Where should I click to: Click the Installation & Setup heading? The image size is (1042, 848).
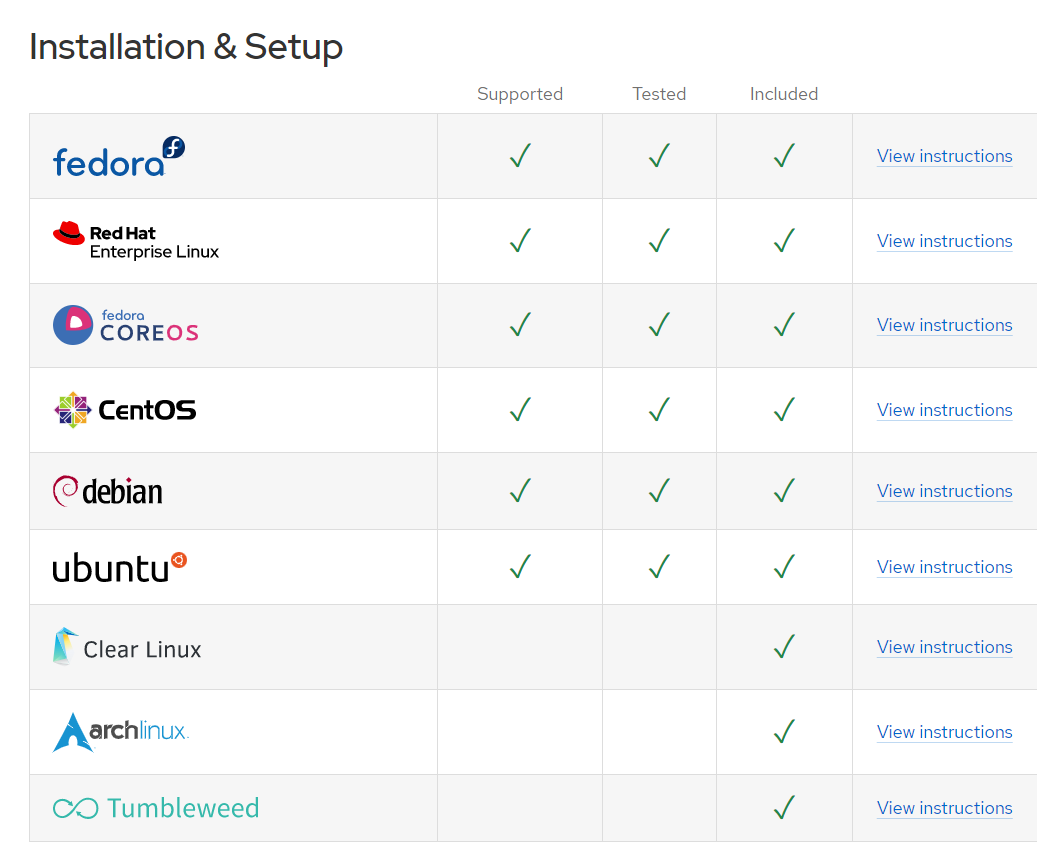pyautogui.click(x=186, y=47)
